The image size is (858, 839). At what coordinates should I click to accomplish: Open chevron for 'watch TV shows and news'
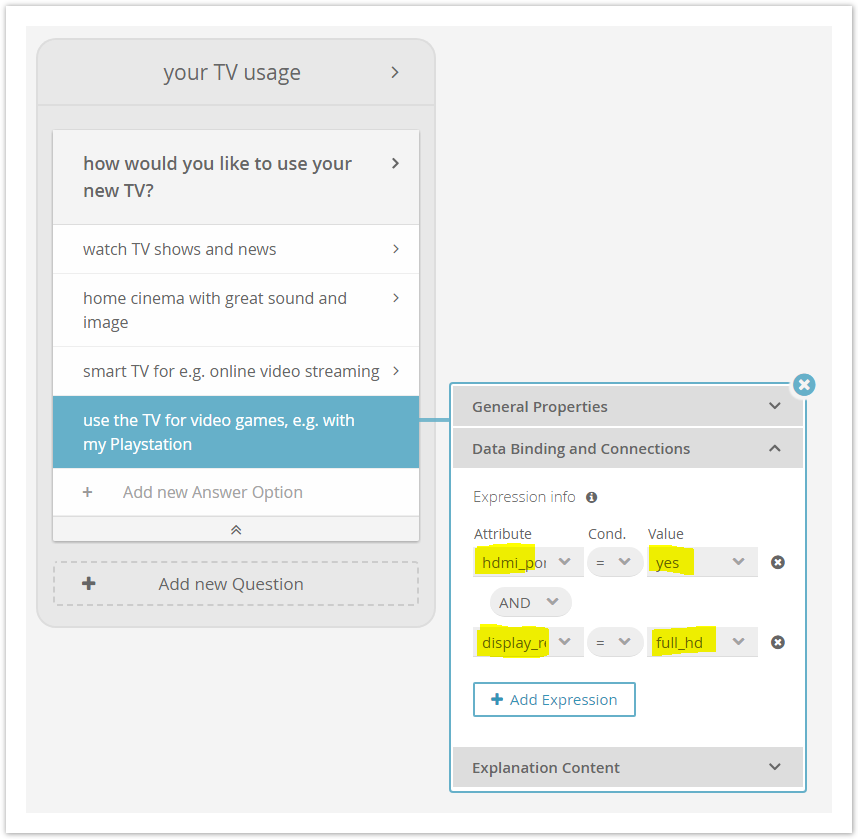(396, 249)
